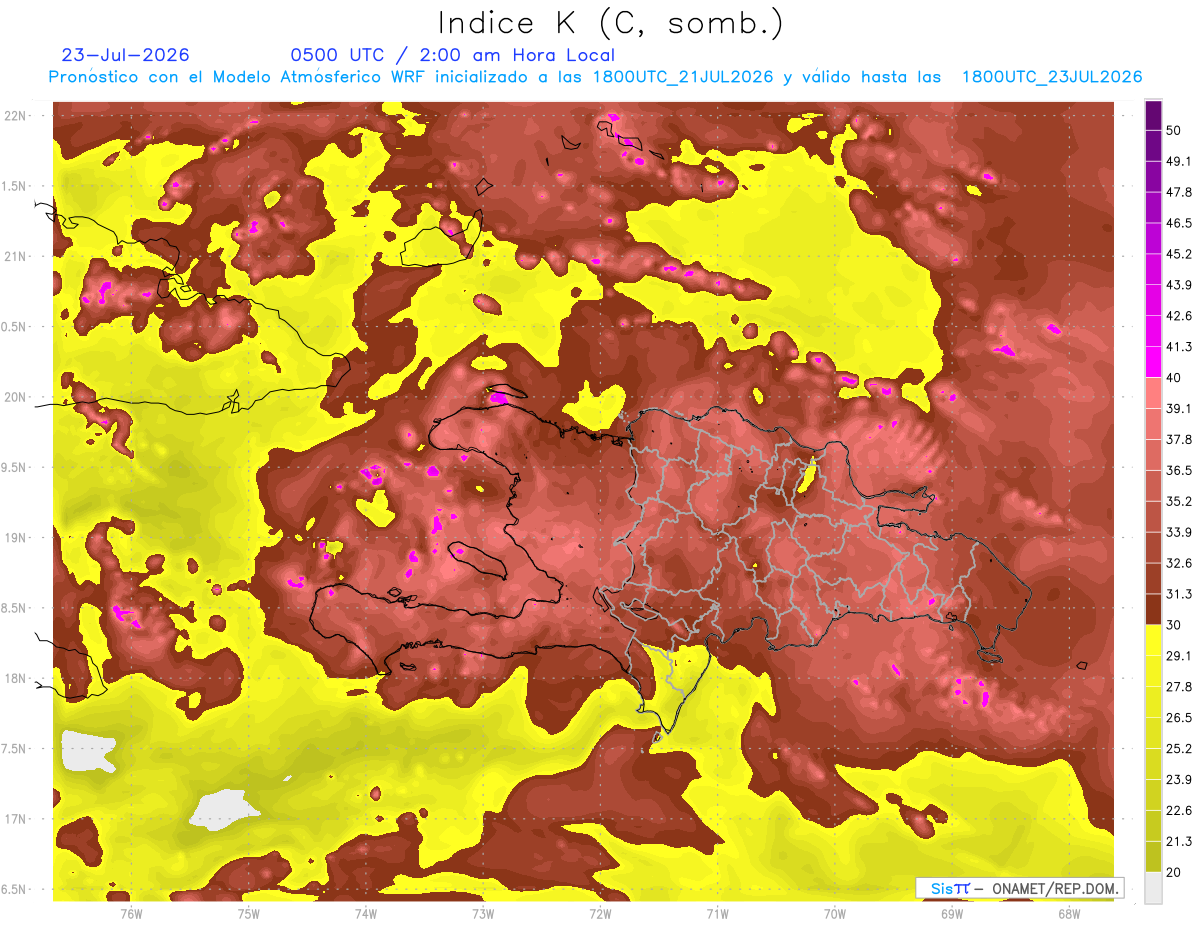Click the '40' colorbar label
Image resolution: width=1200 pixels, height=927 pixels.
click(1173, 378)
